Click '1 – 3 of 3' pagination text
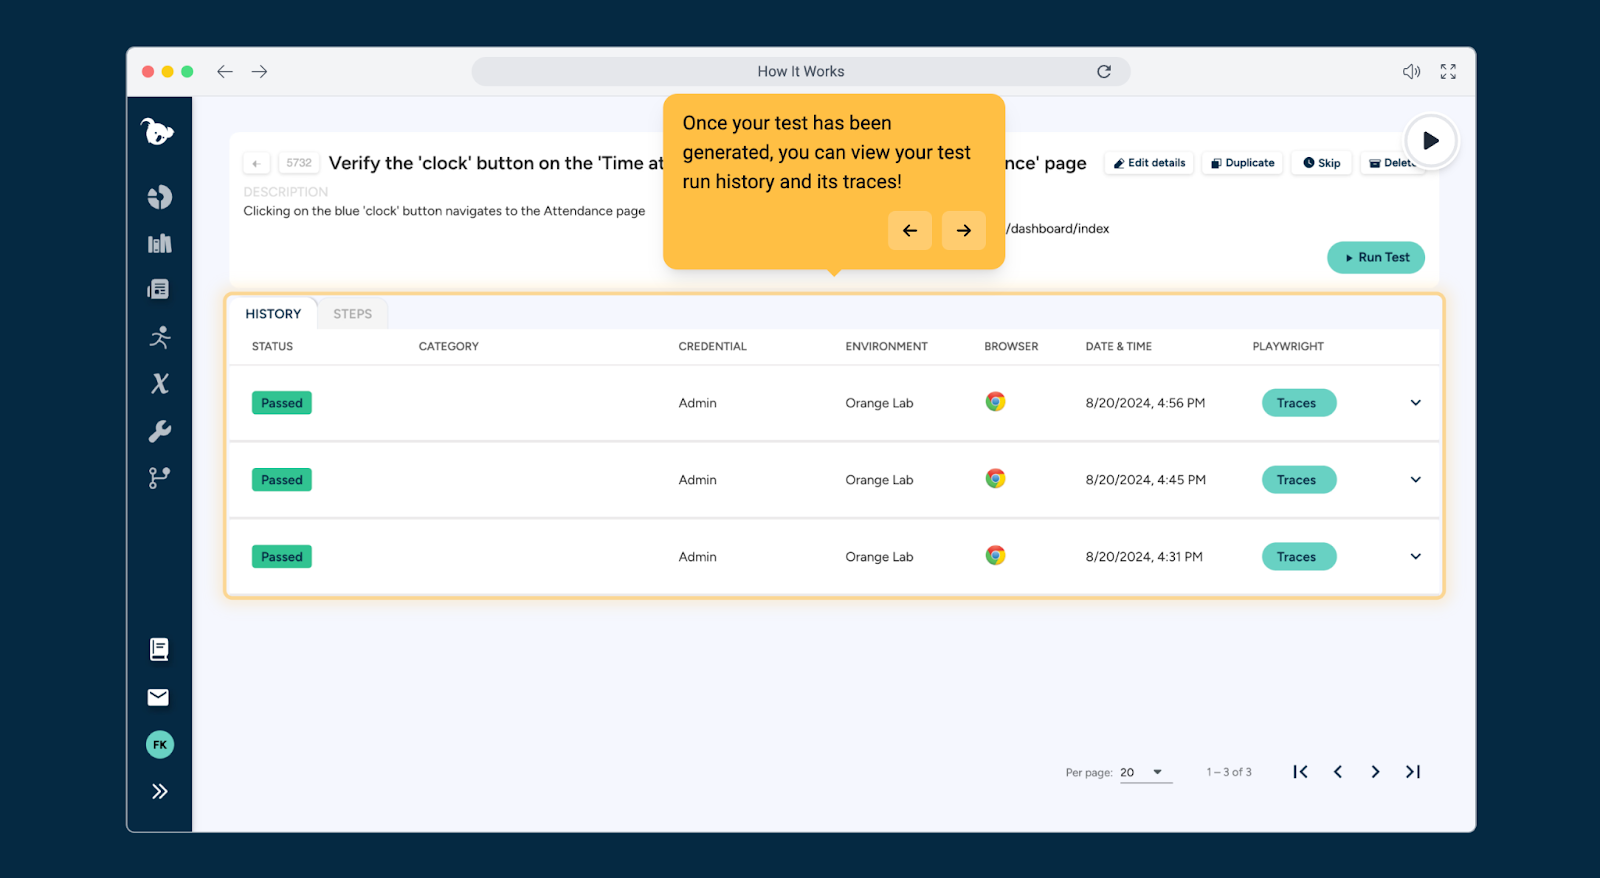Viewport: 1600px width, 878px height. (1229, 772)
